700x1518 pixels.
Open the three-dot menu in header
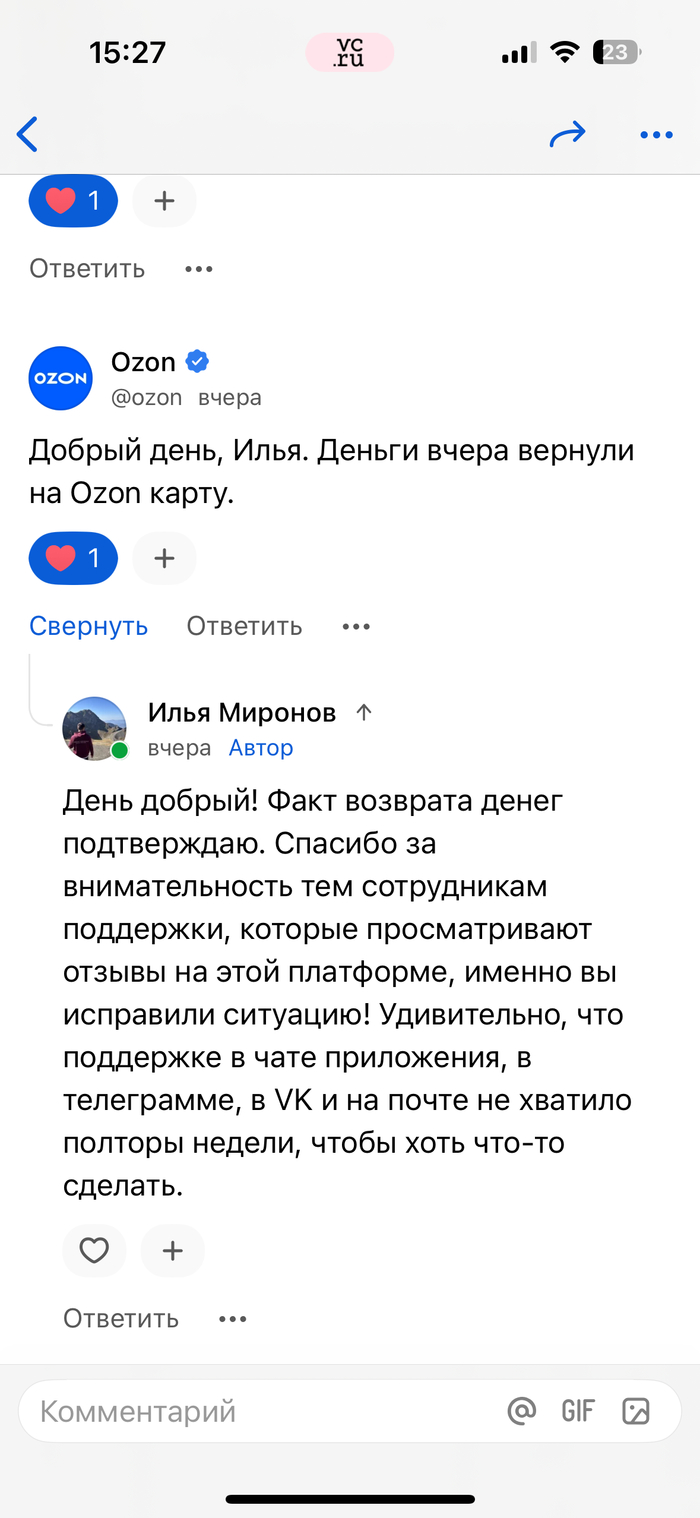[656, 135]
